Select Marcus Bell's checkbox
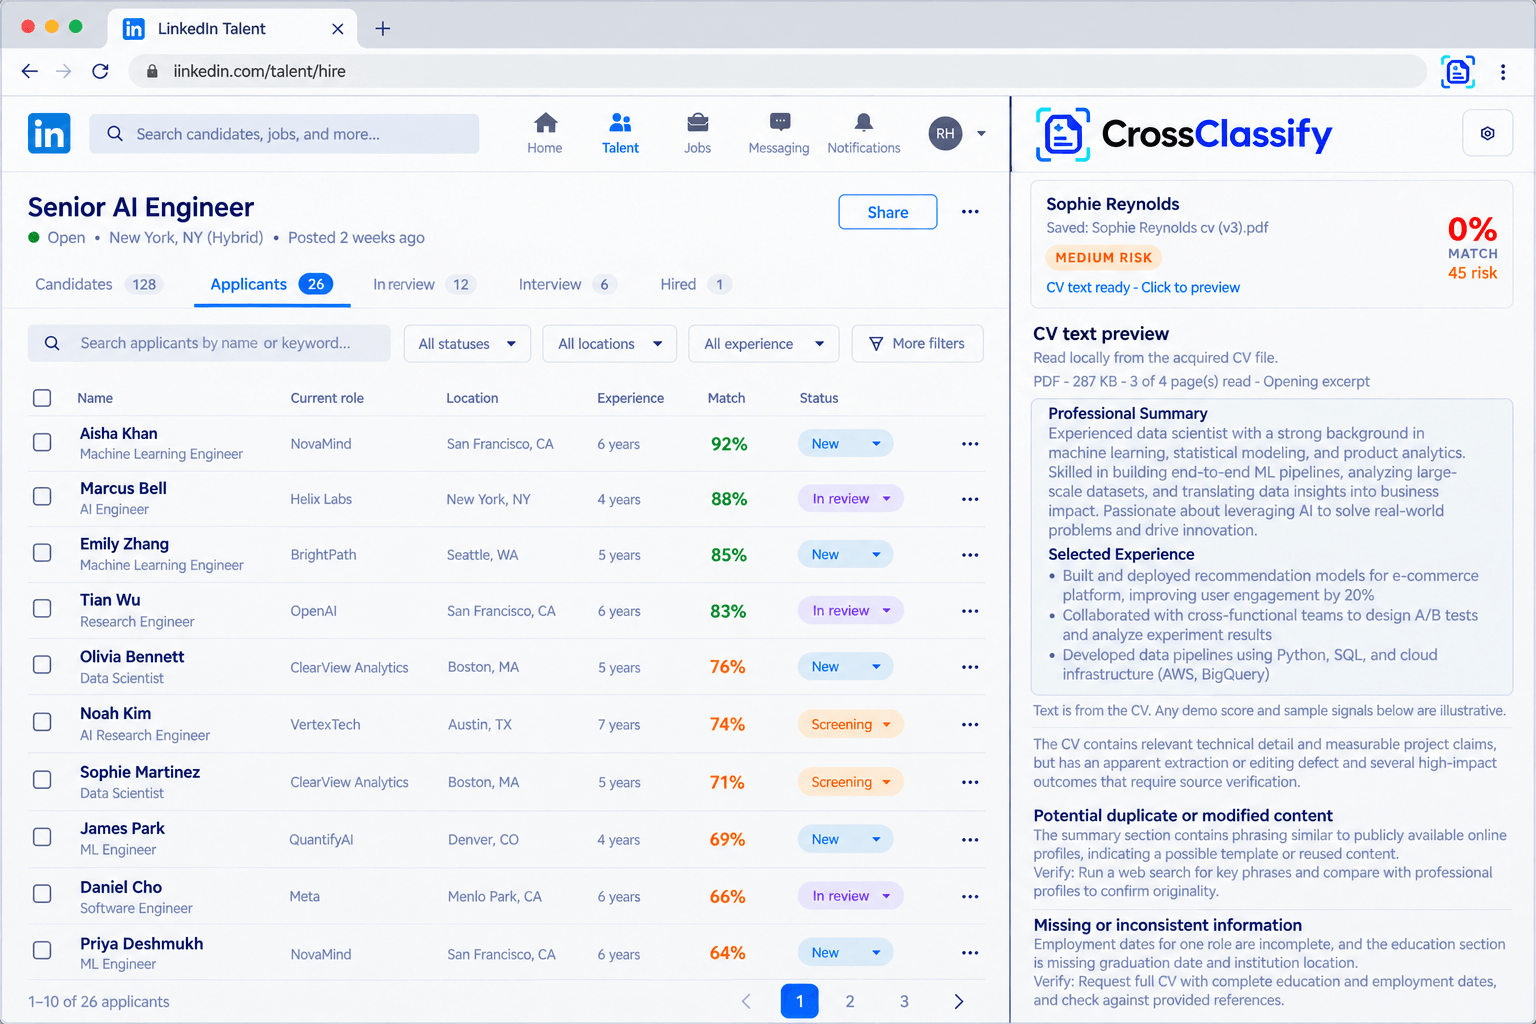Screen dimensions: 1536x1024 [42, 497]
